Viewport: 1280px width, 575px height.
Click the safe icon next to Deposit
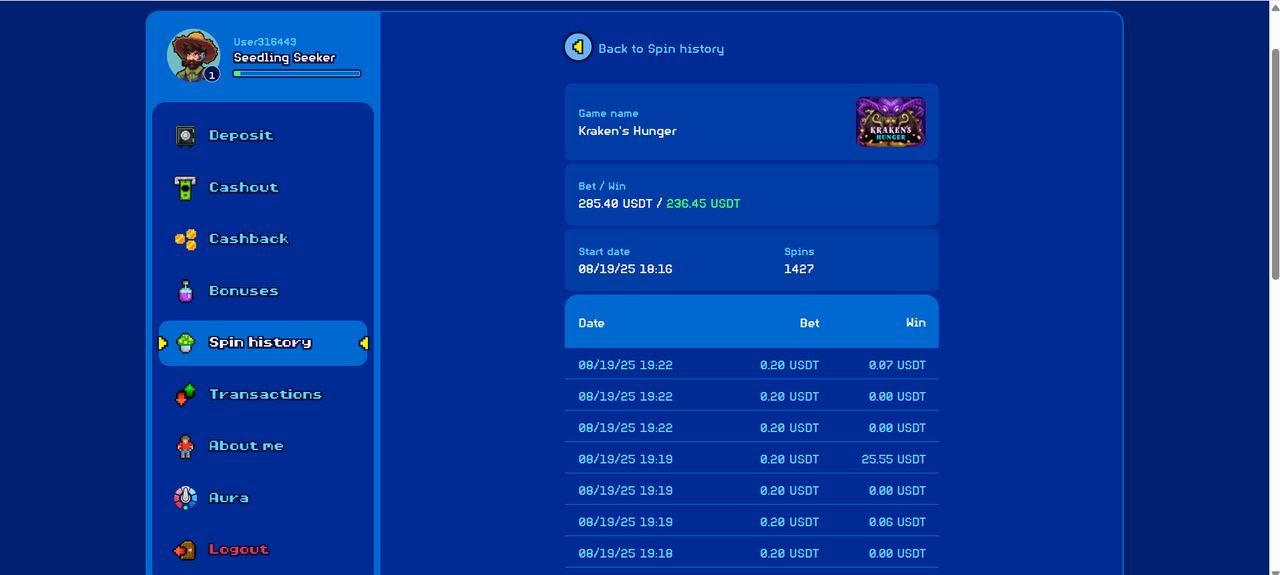[185, 135]
